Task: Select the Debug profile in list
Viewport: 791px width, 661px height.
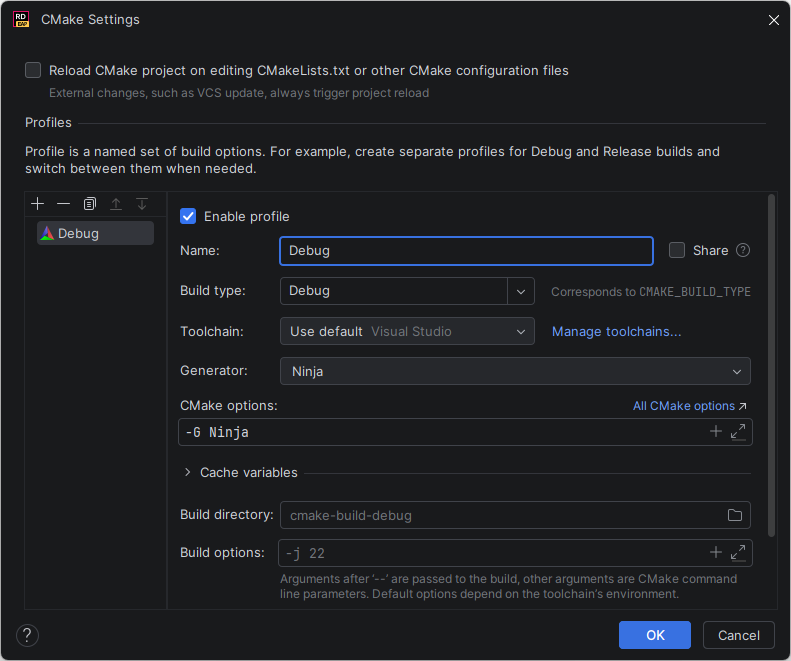Action: tap(95, 233)
